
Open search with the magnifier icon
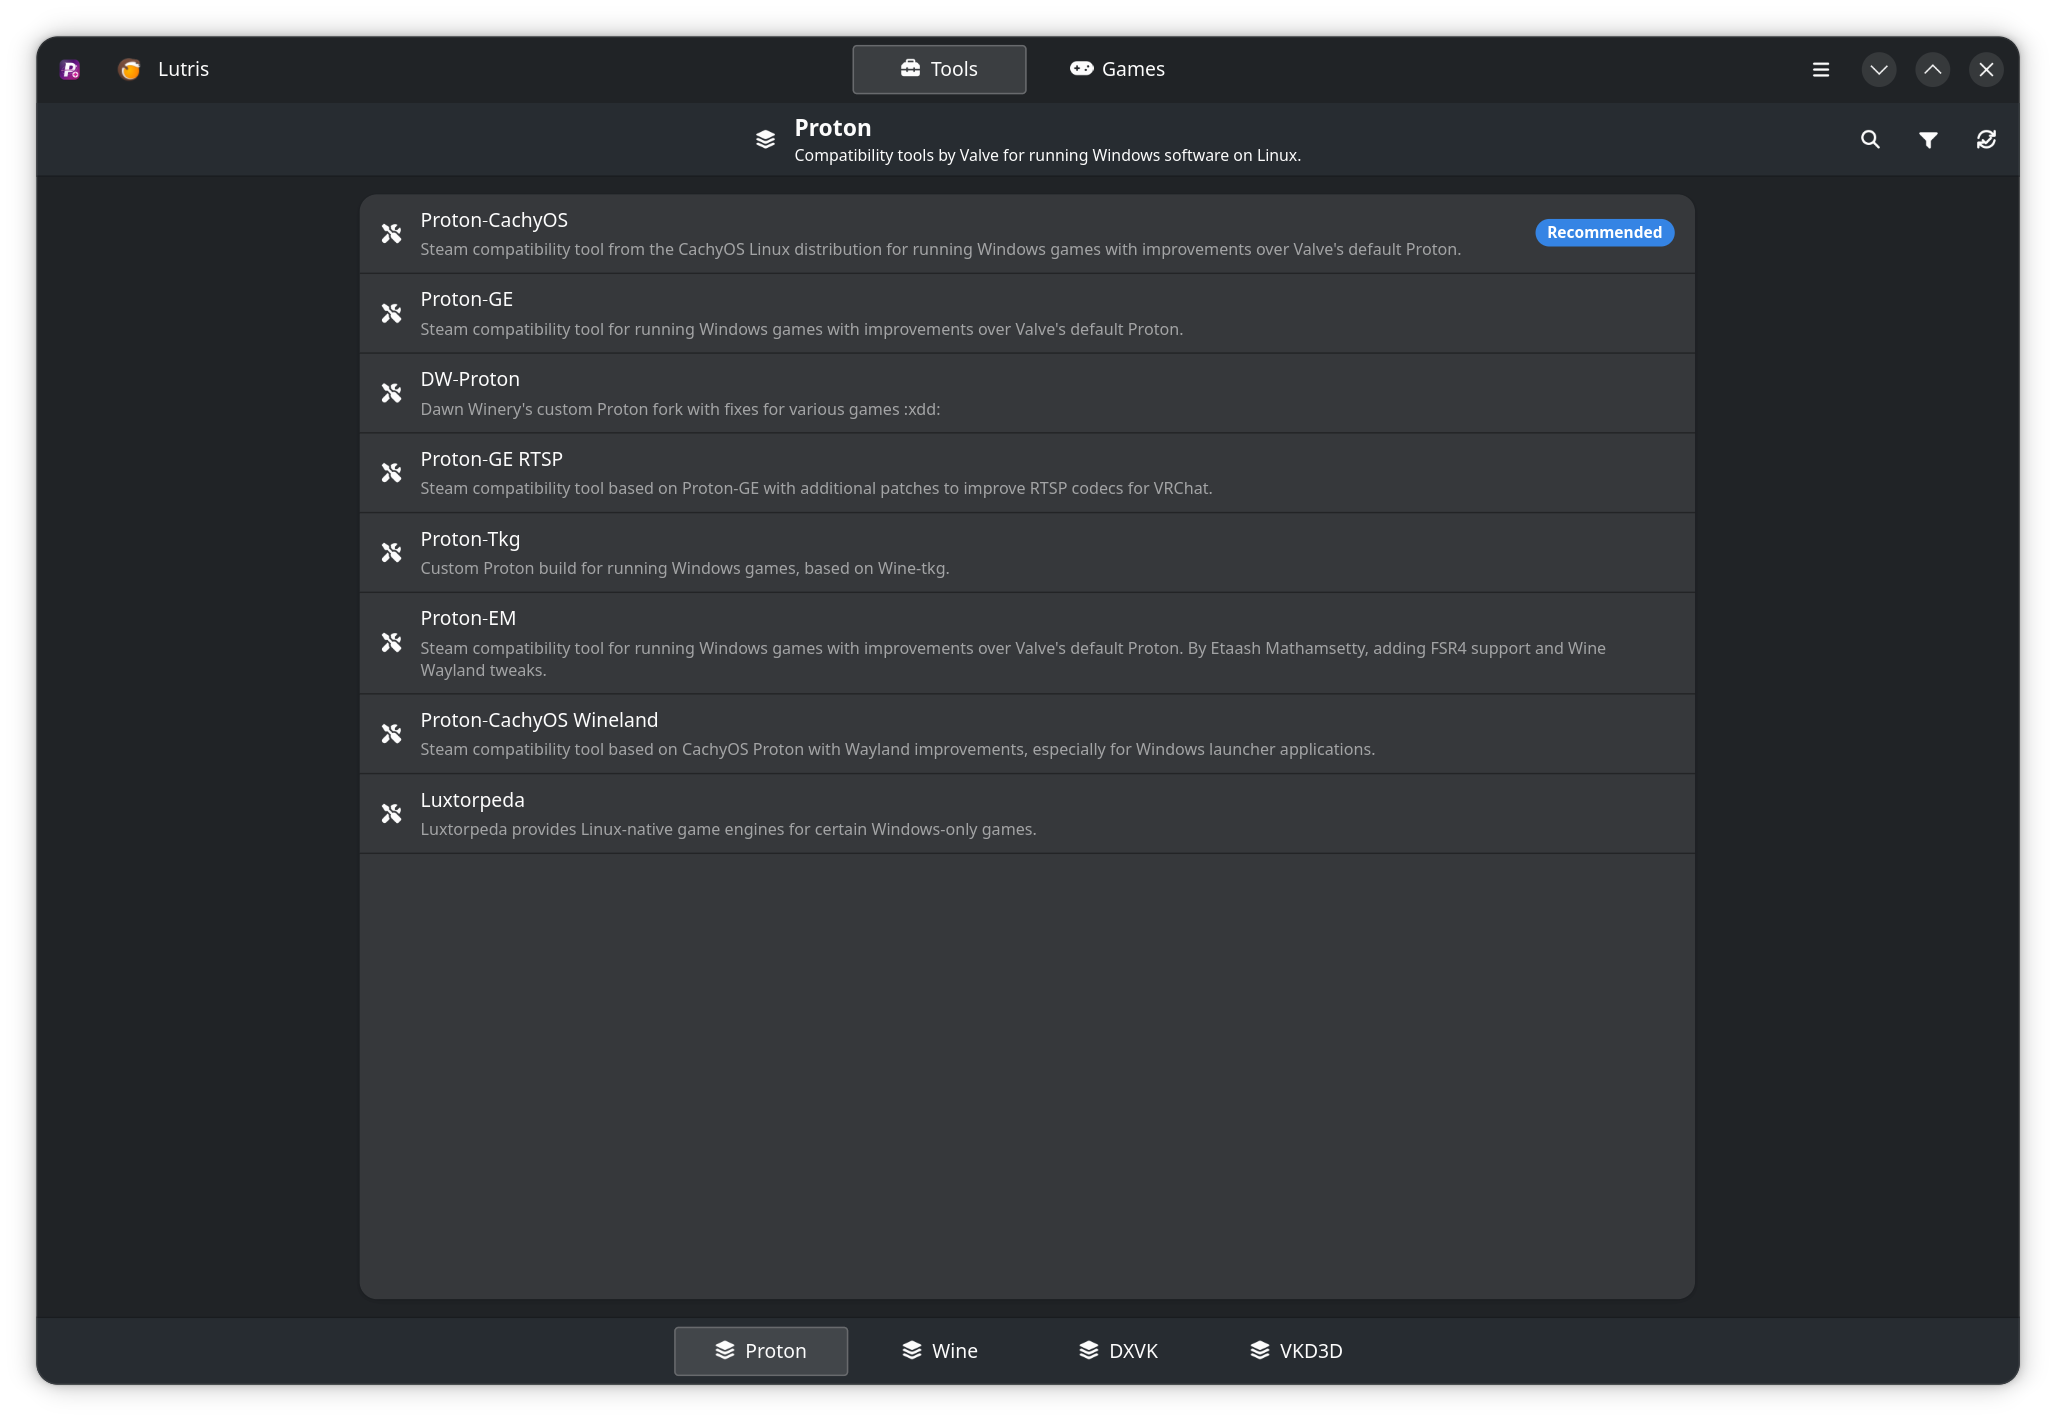pos(1870,139)
